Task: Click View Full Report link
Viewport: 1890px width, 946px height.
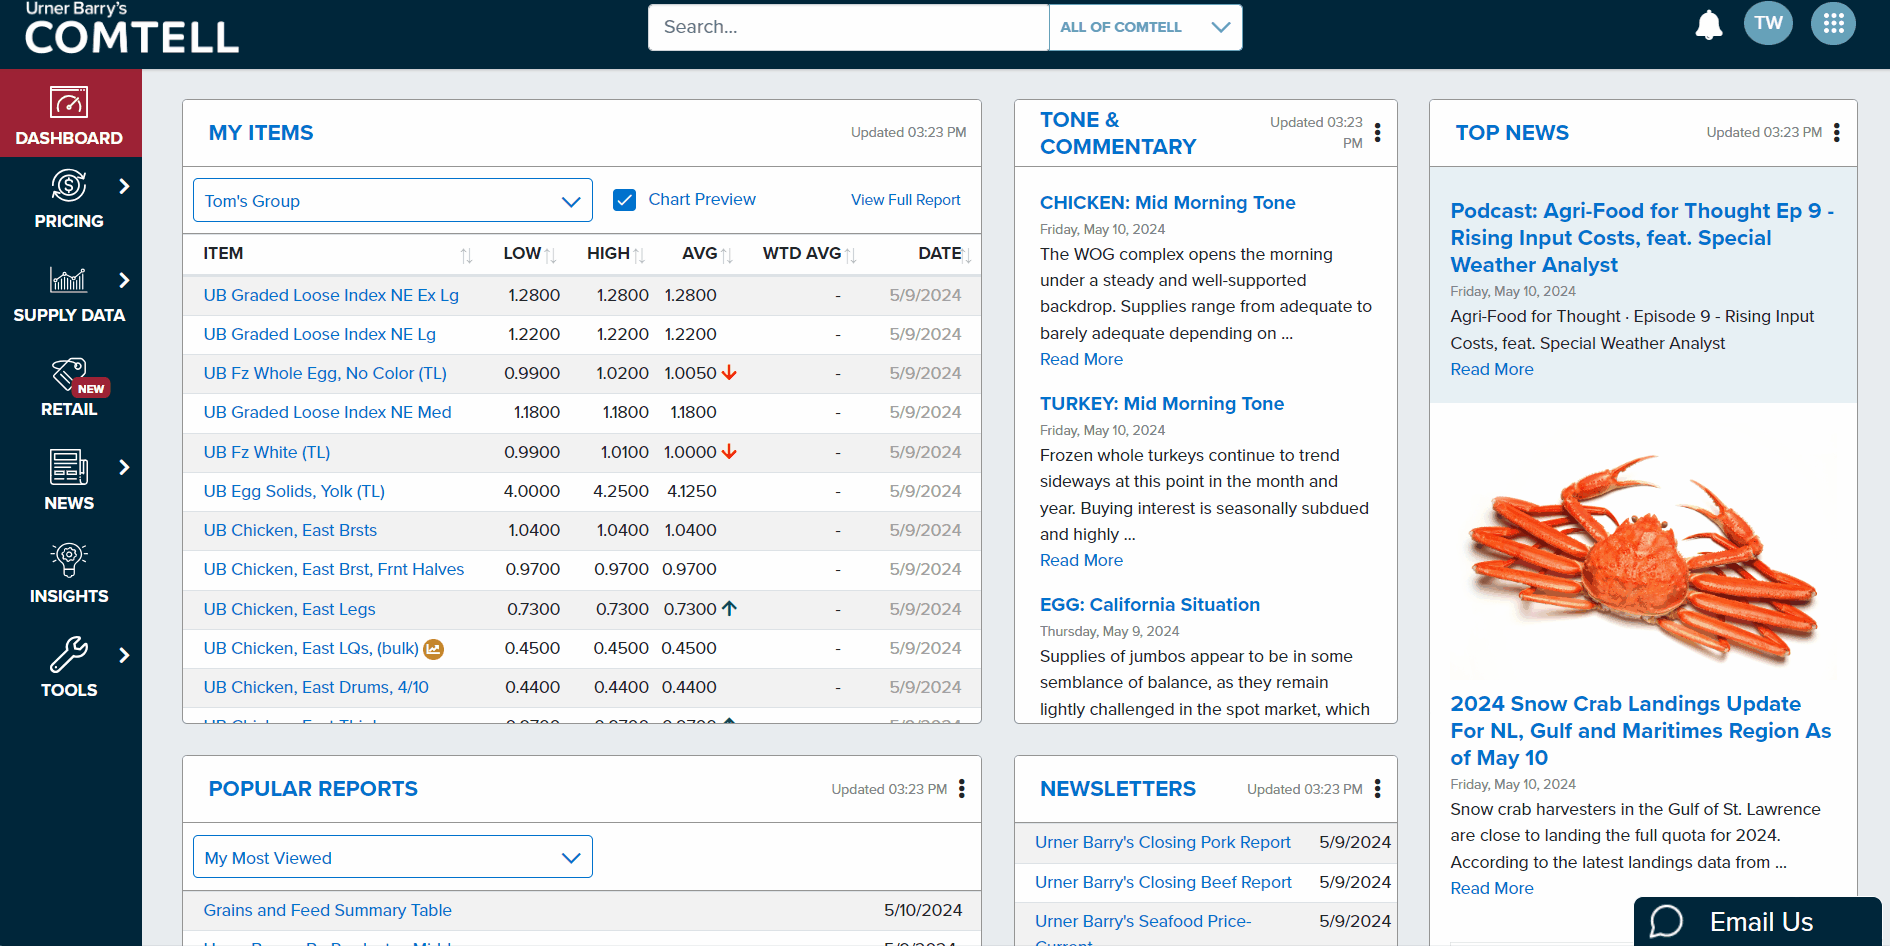Action: pos(905,200)
